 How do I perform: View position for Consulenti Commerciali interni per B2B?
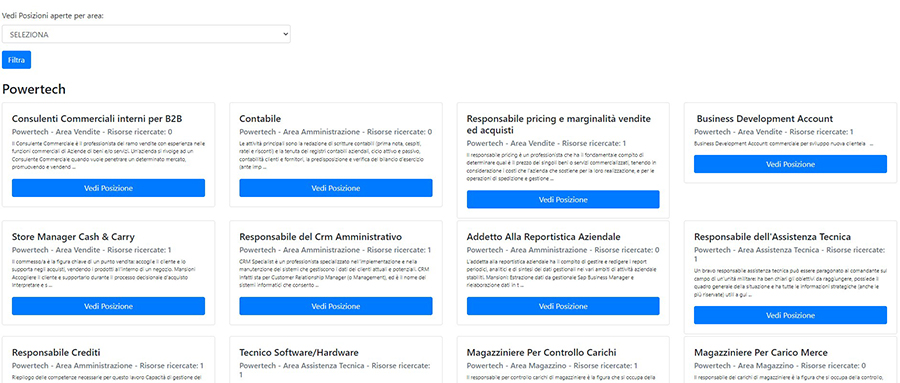pos(108,188)
